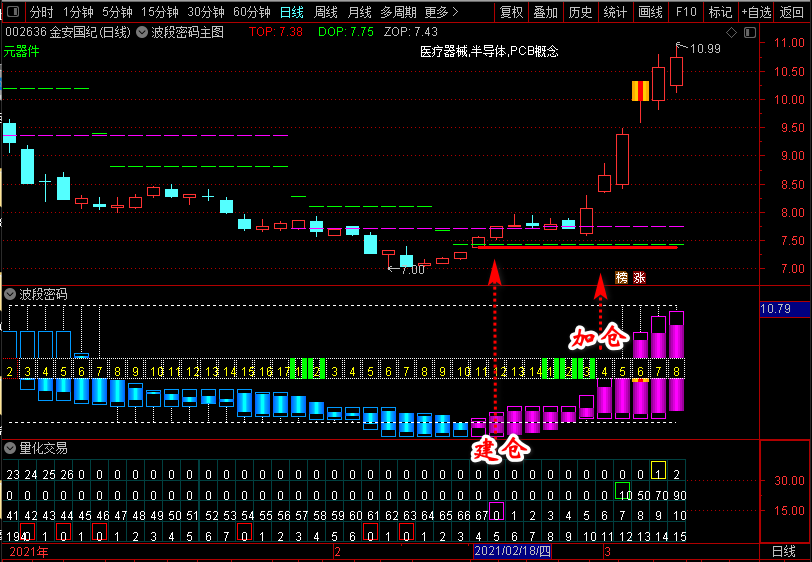Toggle 叠加 overlay mode
Image resolution: width=812 pixels, height=562 pixels.
(x=545, y=12)
